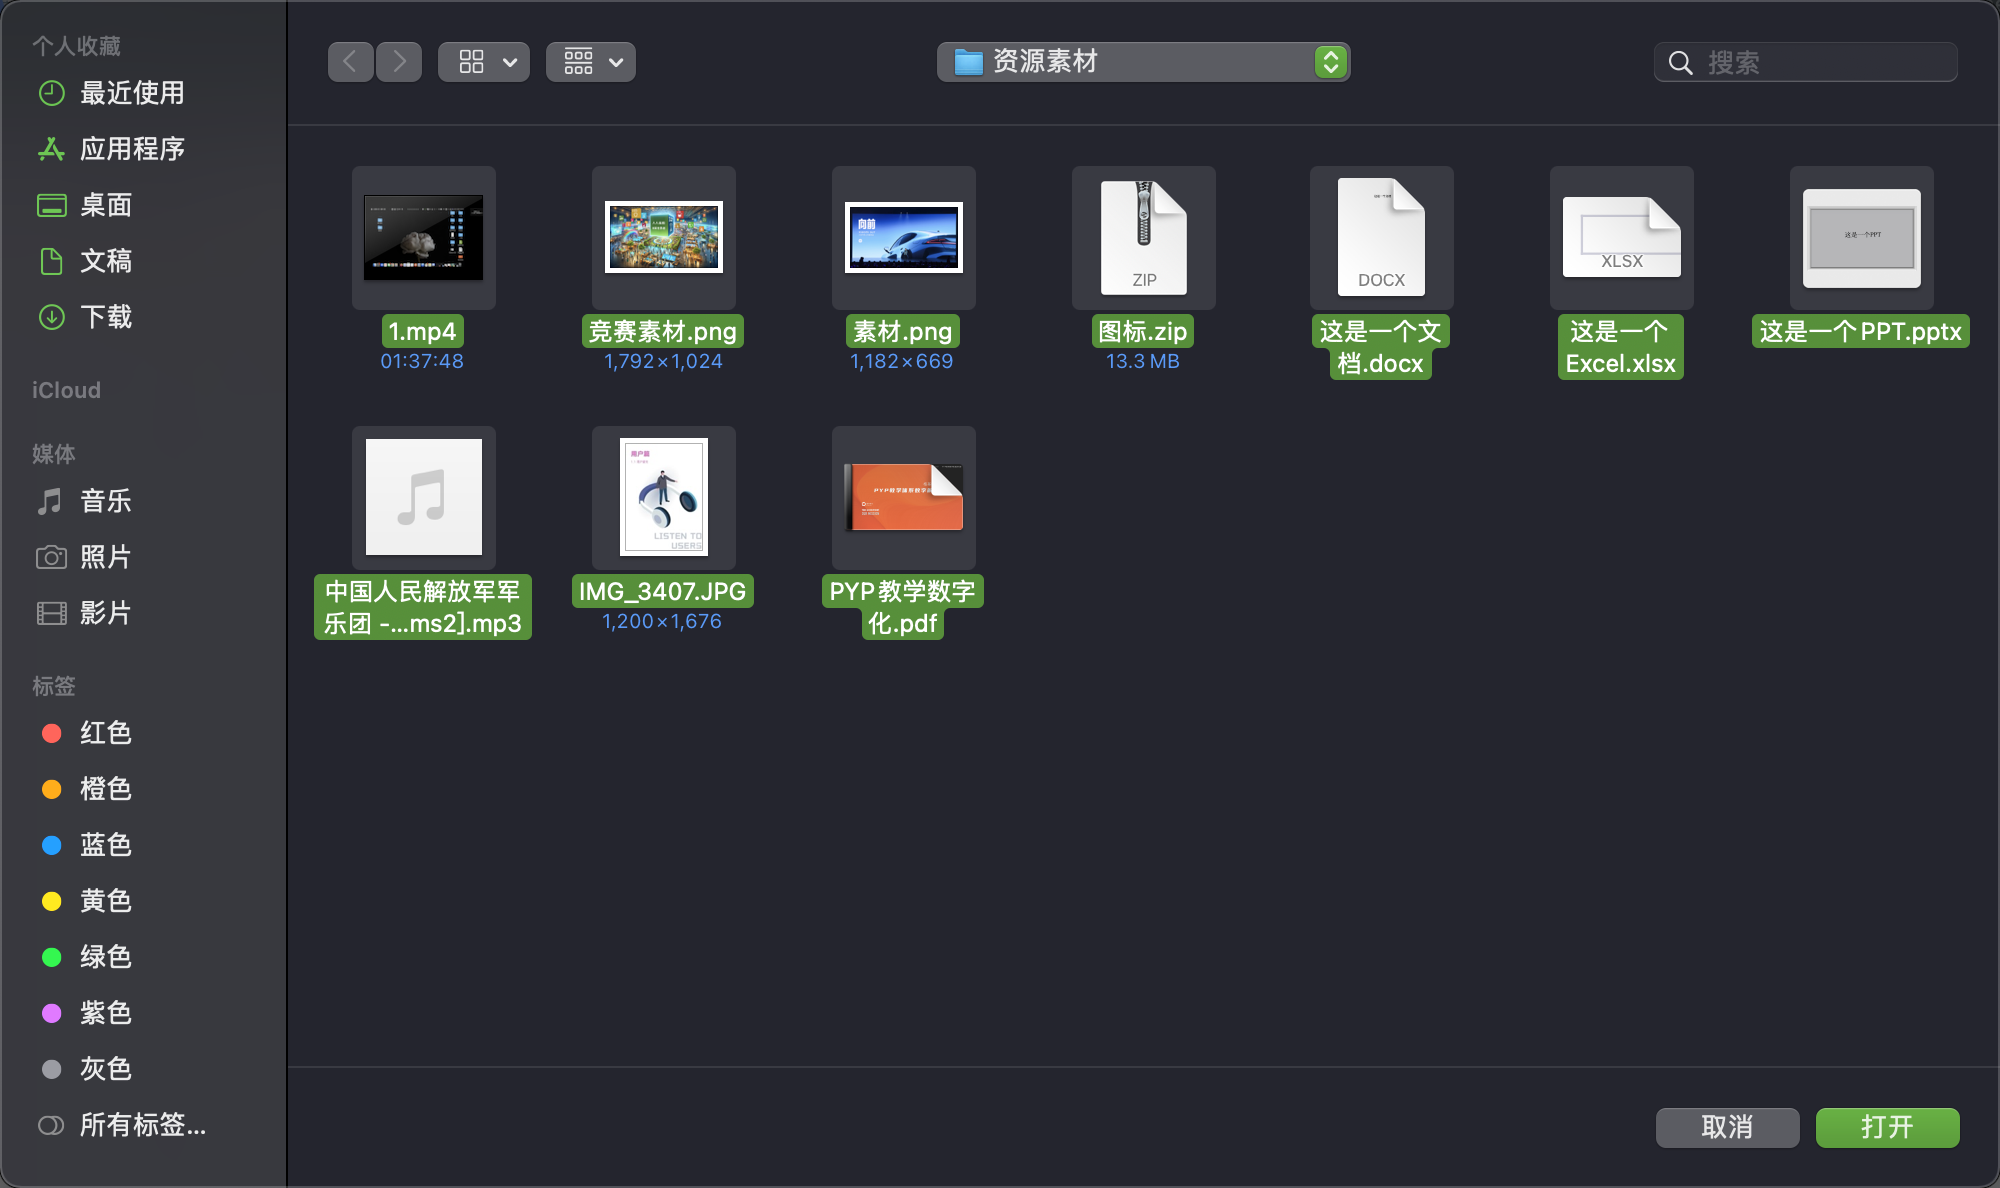Confirm selection with the 打开 button

pos(1888,1127)
